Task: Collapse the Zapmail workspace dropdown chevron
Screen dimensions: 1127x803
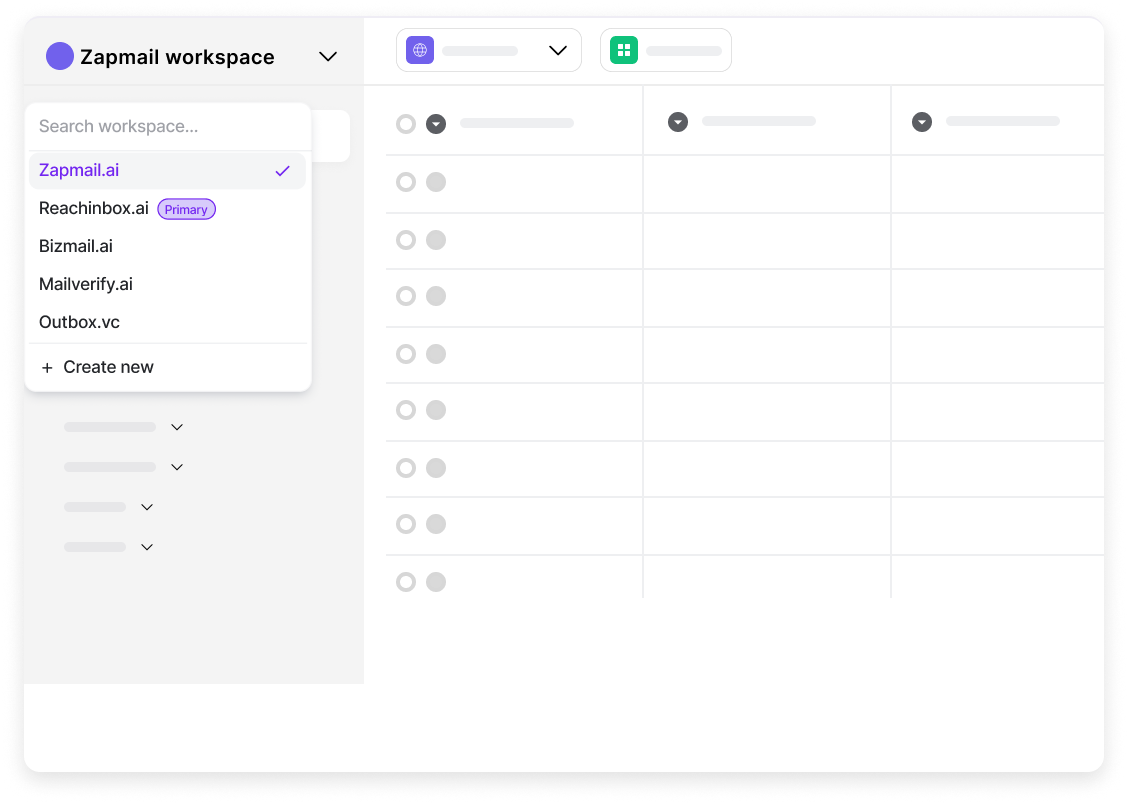Action: pyautogui.click(x=328, y=57)
